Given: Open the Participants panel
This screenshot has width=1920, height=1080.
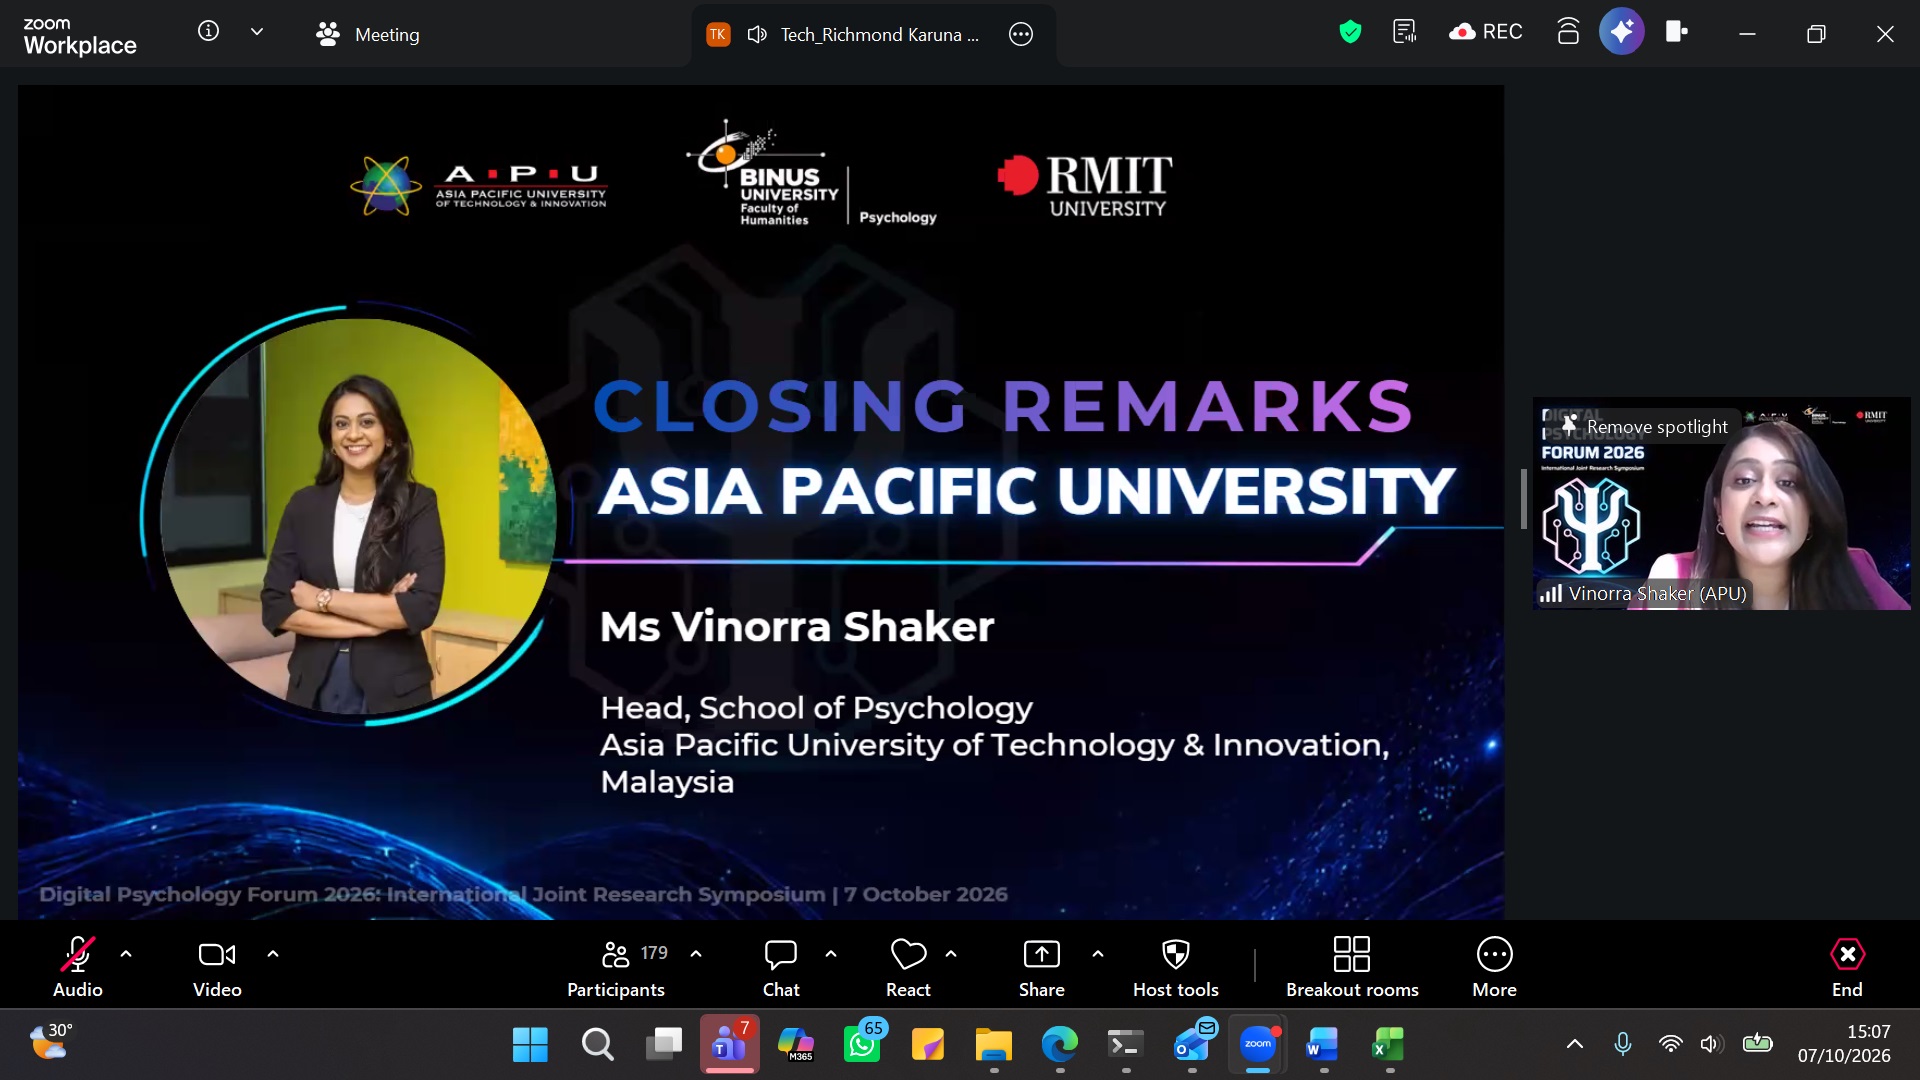Looking at the screenshot, I should click(616, 966).
